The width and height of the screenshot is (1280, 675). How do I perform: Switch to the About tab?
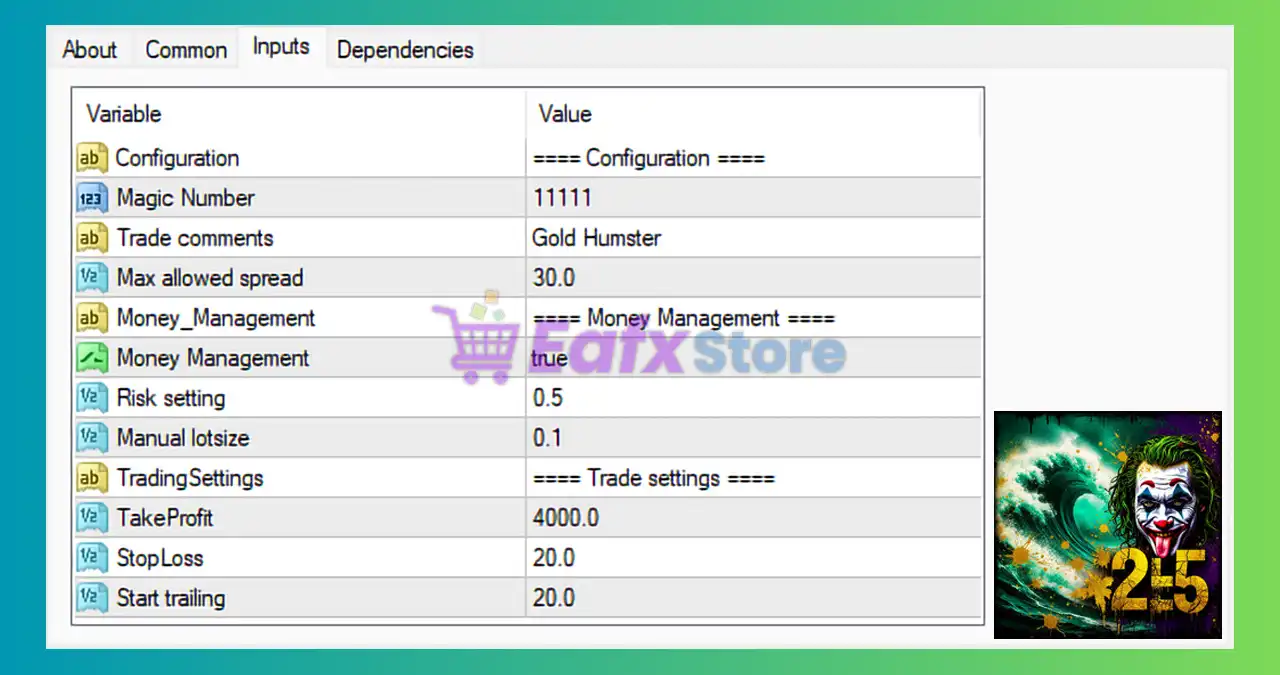[90, 50]
